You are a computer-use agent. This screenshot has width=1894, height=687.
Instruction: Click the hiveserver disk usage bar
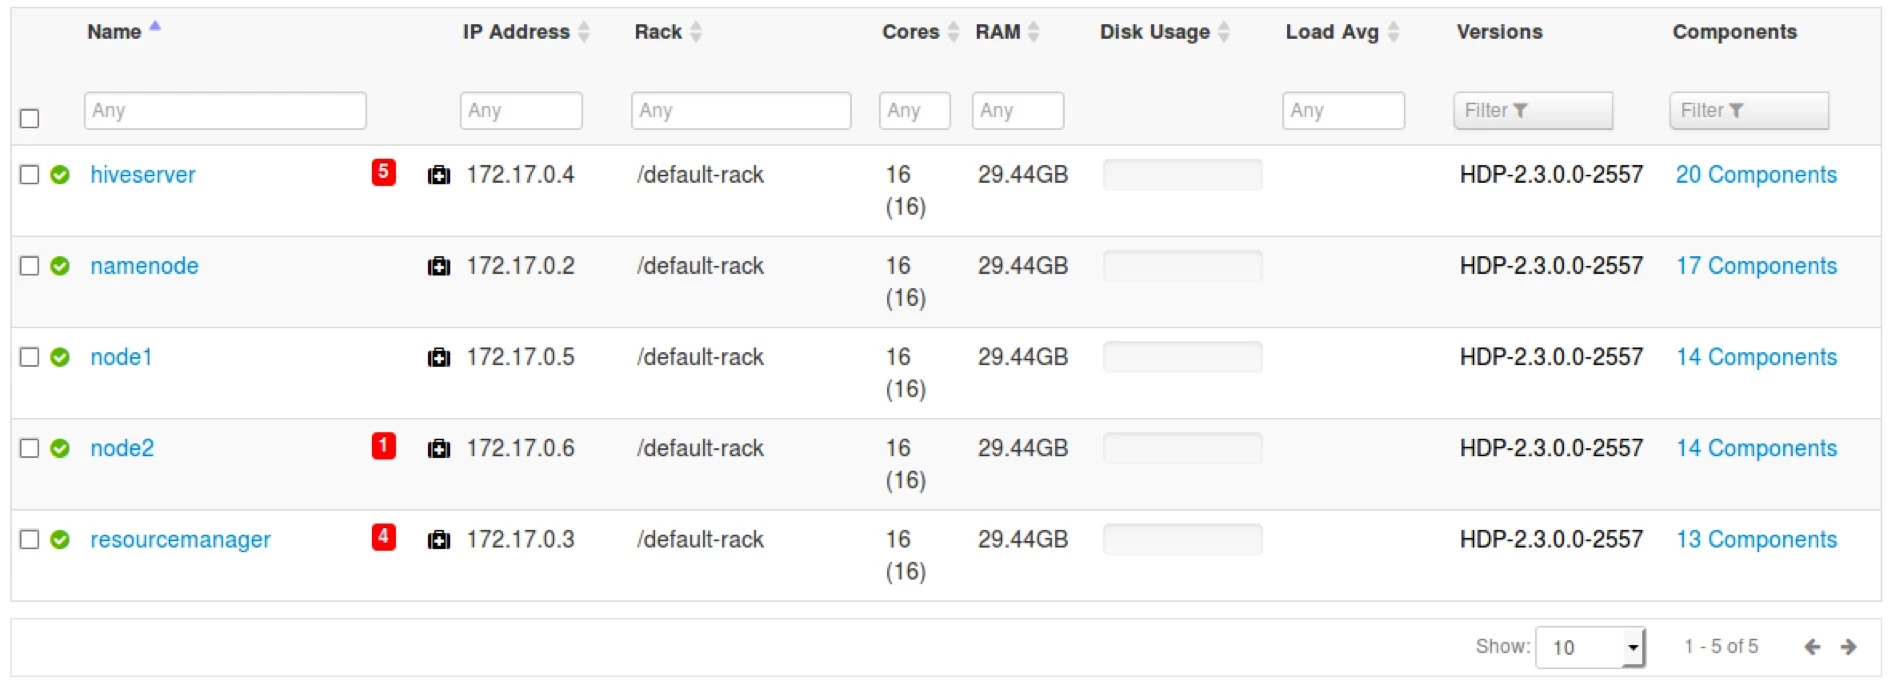[1182, 175]
